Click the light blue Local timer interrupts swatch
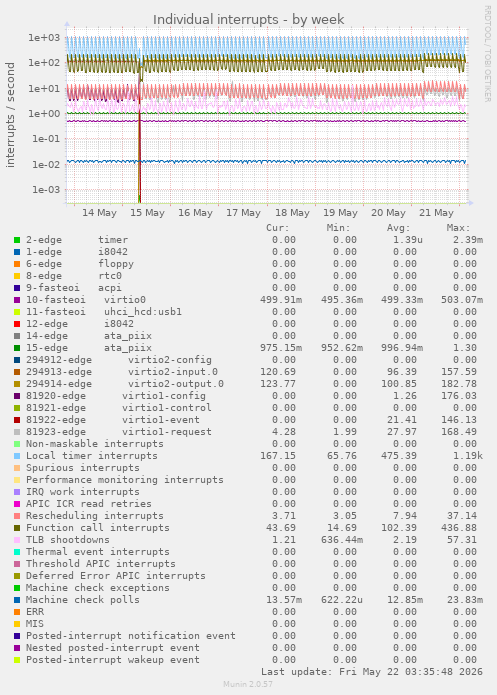 pyautogui.click(x=17, y=456)
